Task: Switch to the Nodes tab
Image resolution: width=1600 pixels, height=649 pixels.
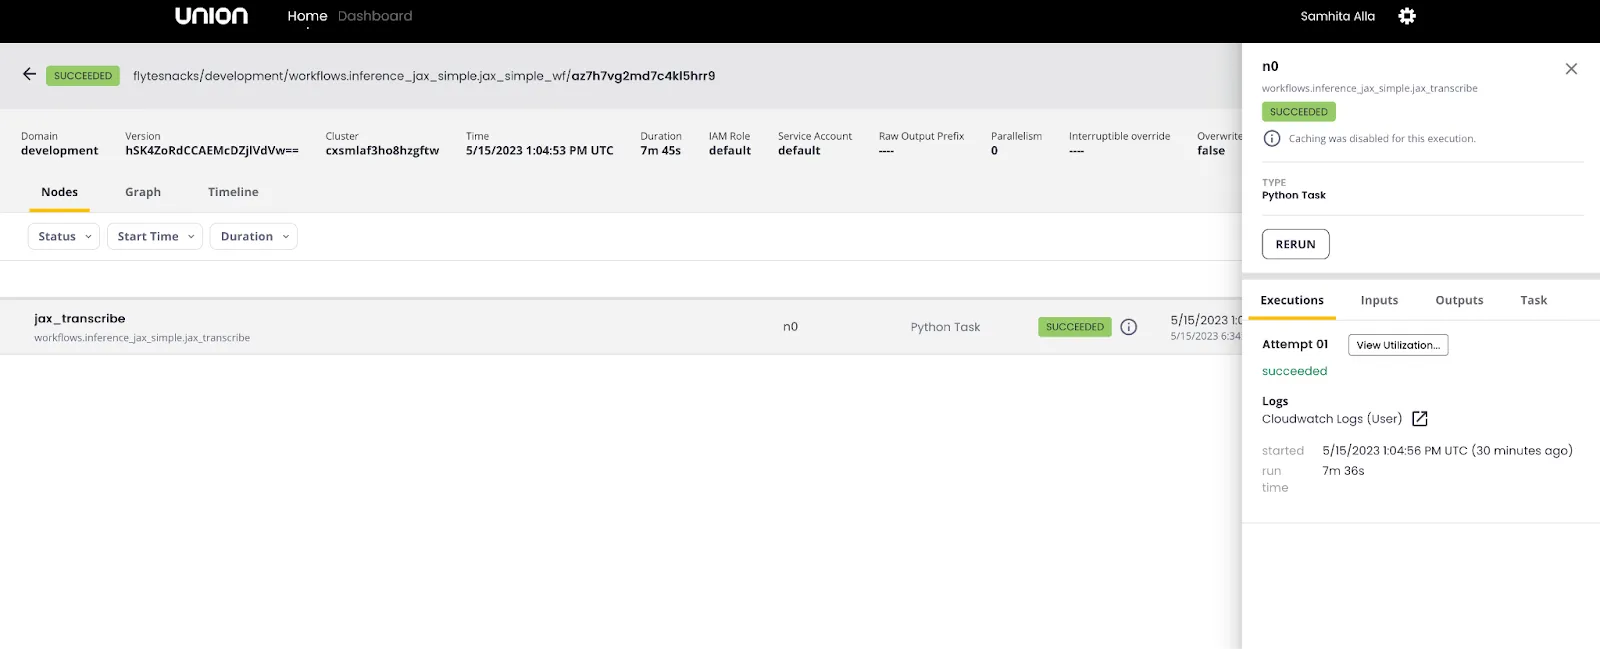Action: pos(60,192)
